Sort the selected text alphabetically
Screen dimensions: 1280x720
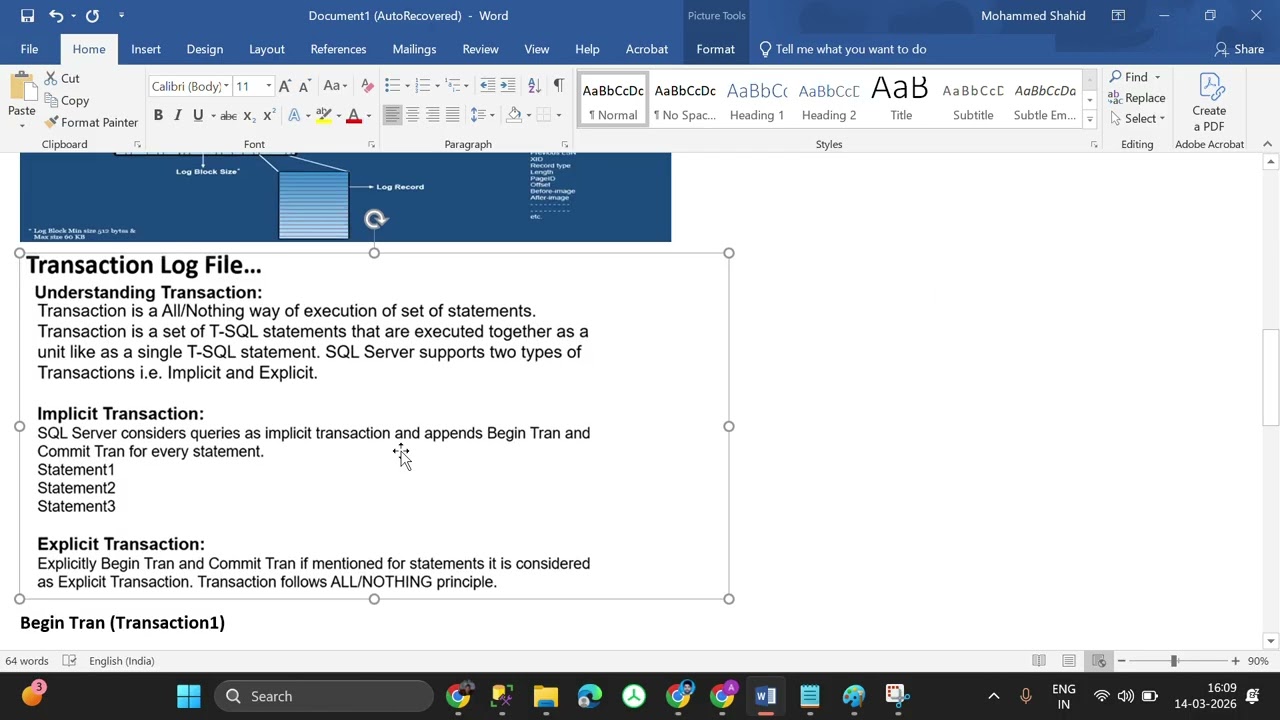tap(534, 86)
